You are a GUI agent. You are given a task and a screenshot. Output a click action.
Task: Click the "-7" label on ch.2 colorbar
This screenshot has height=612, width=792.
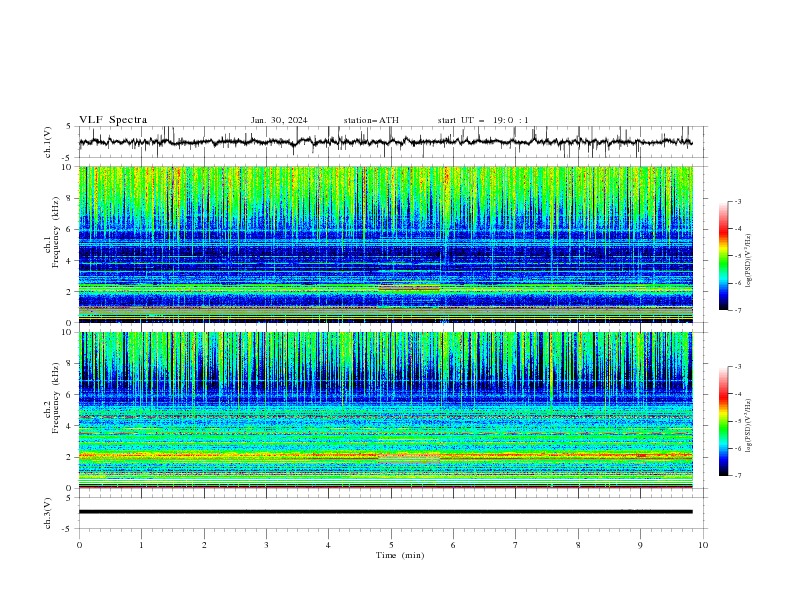(738, 476)
